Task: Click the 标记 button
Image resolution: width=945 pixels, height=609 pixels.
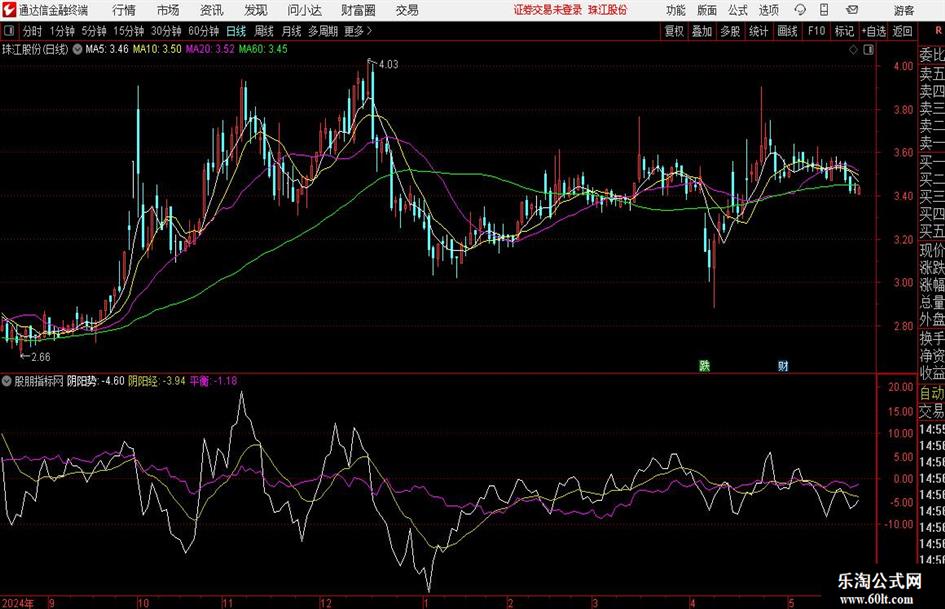Action: tap(844, 31)
